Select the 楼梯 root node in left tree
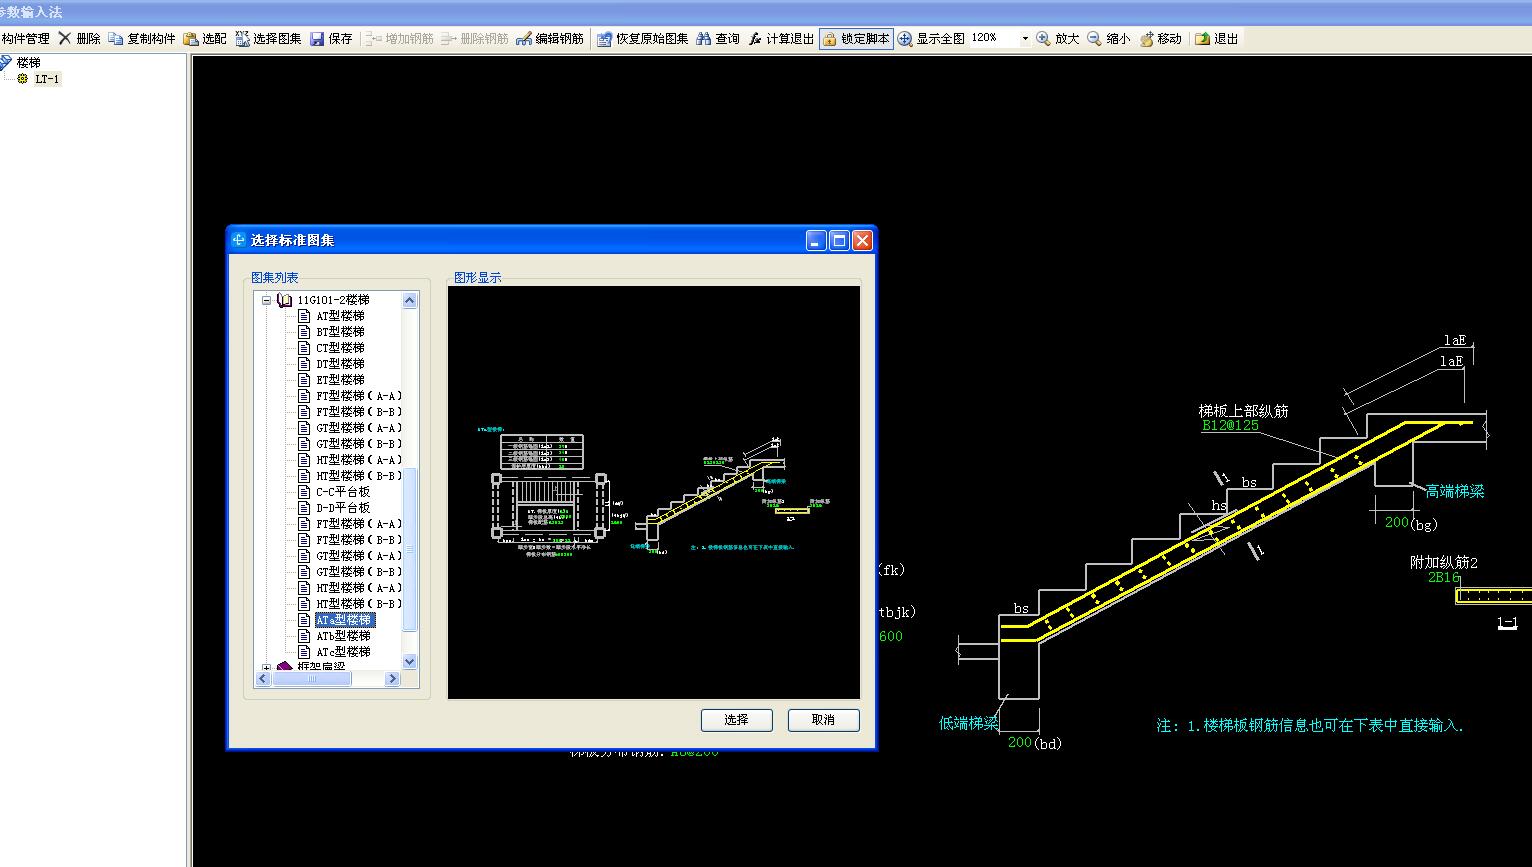Screen dimensions: 1532x867 coord(29,62)
